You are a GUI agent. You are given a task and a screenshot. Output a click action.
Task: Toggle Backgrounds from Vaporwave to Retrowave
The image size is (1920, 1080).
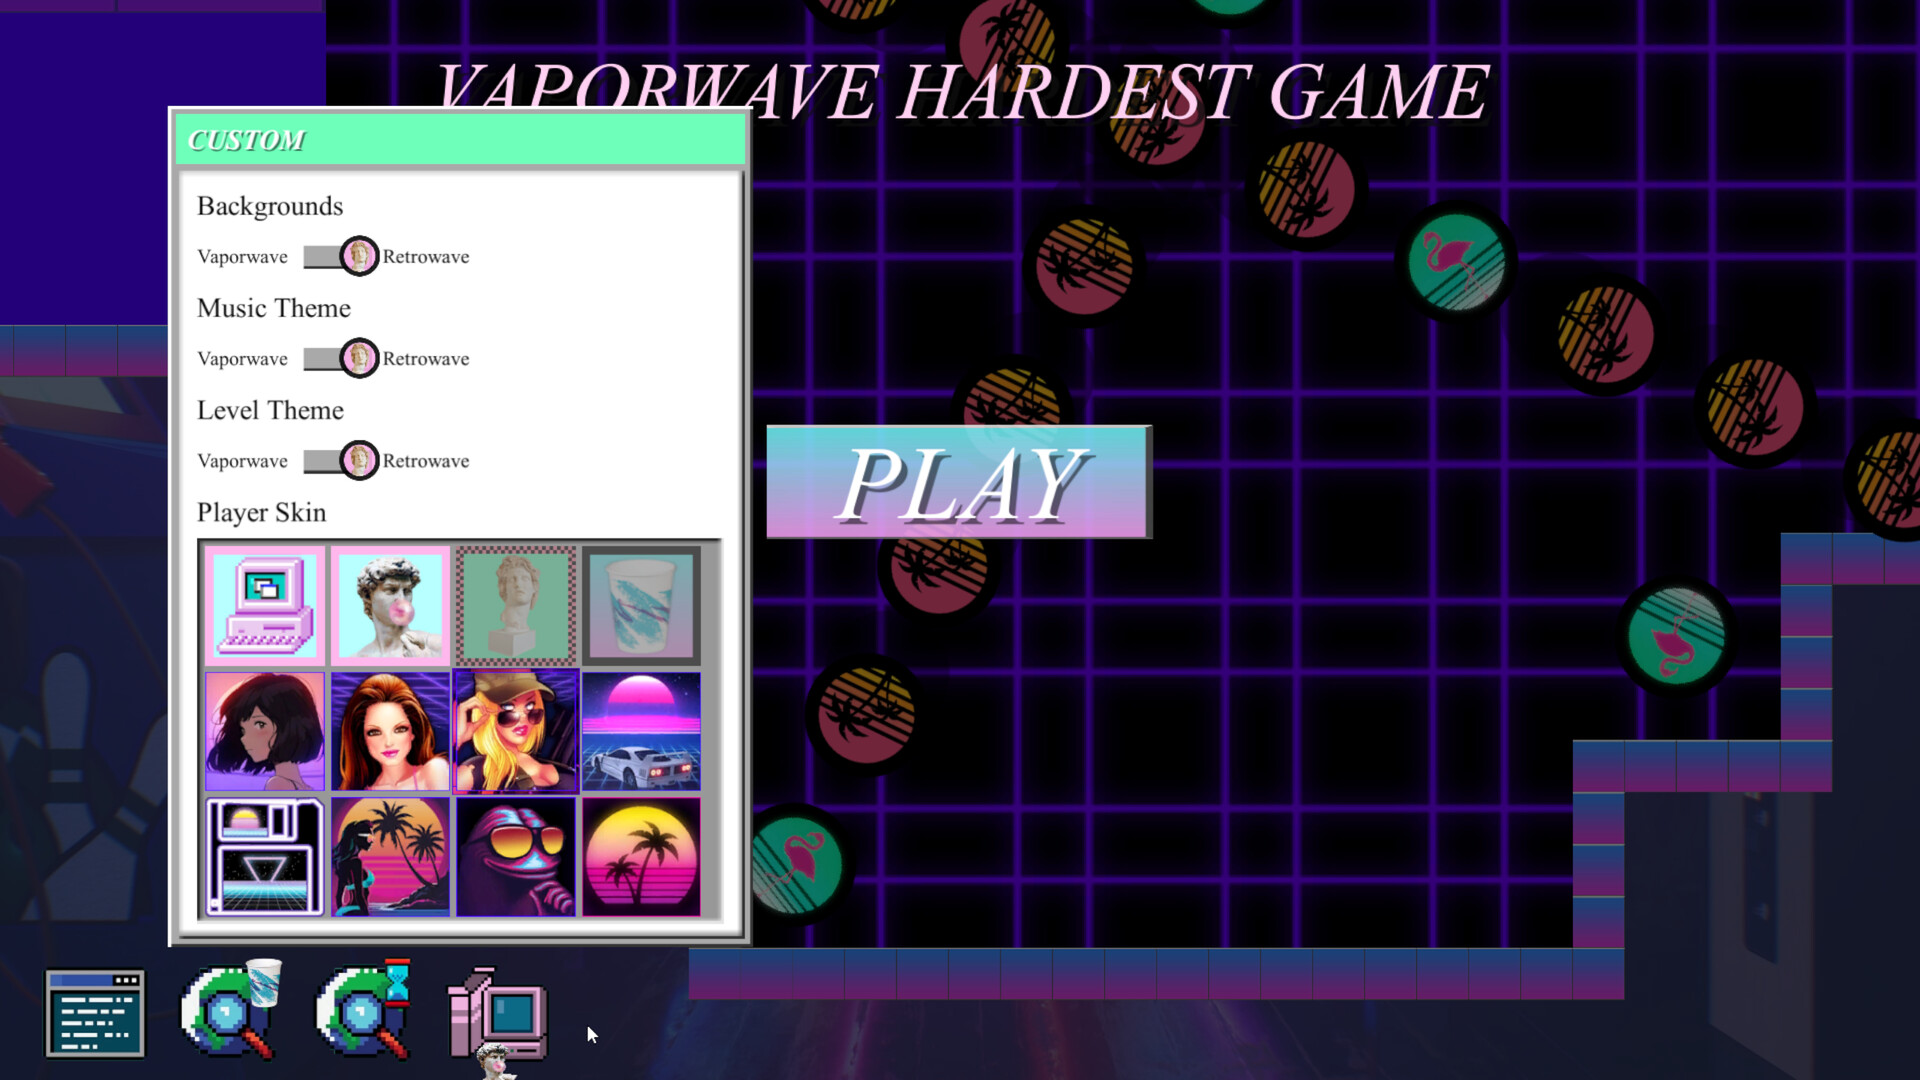click(340, 257)
